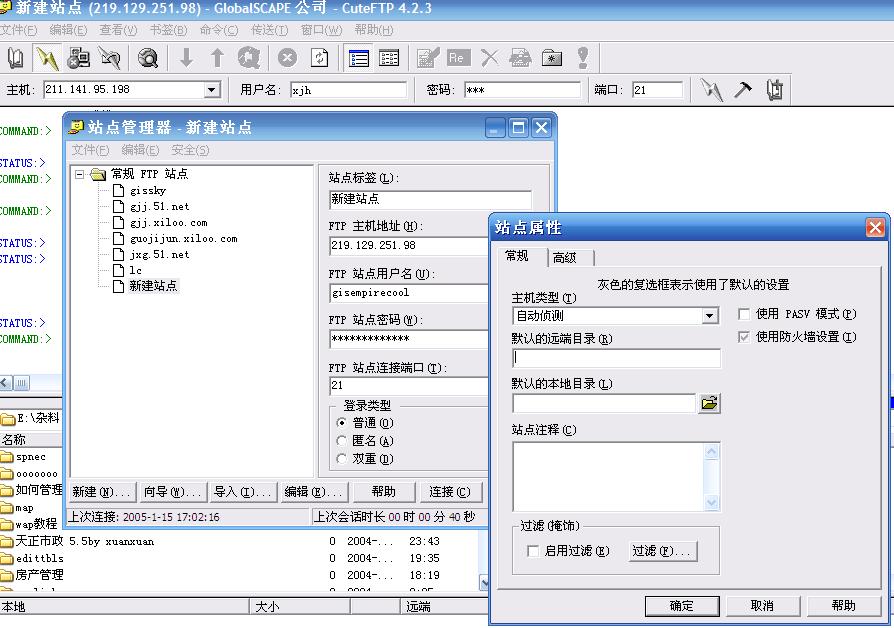Click the exclamation mark toolbar icon
The width and height of the screenshot is (894, 628).
(x=583, y=58)
